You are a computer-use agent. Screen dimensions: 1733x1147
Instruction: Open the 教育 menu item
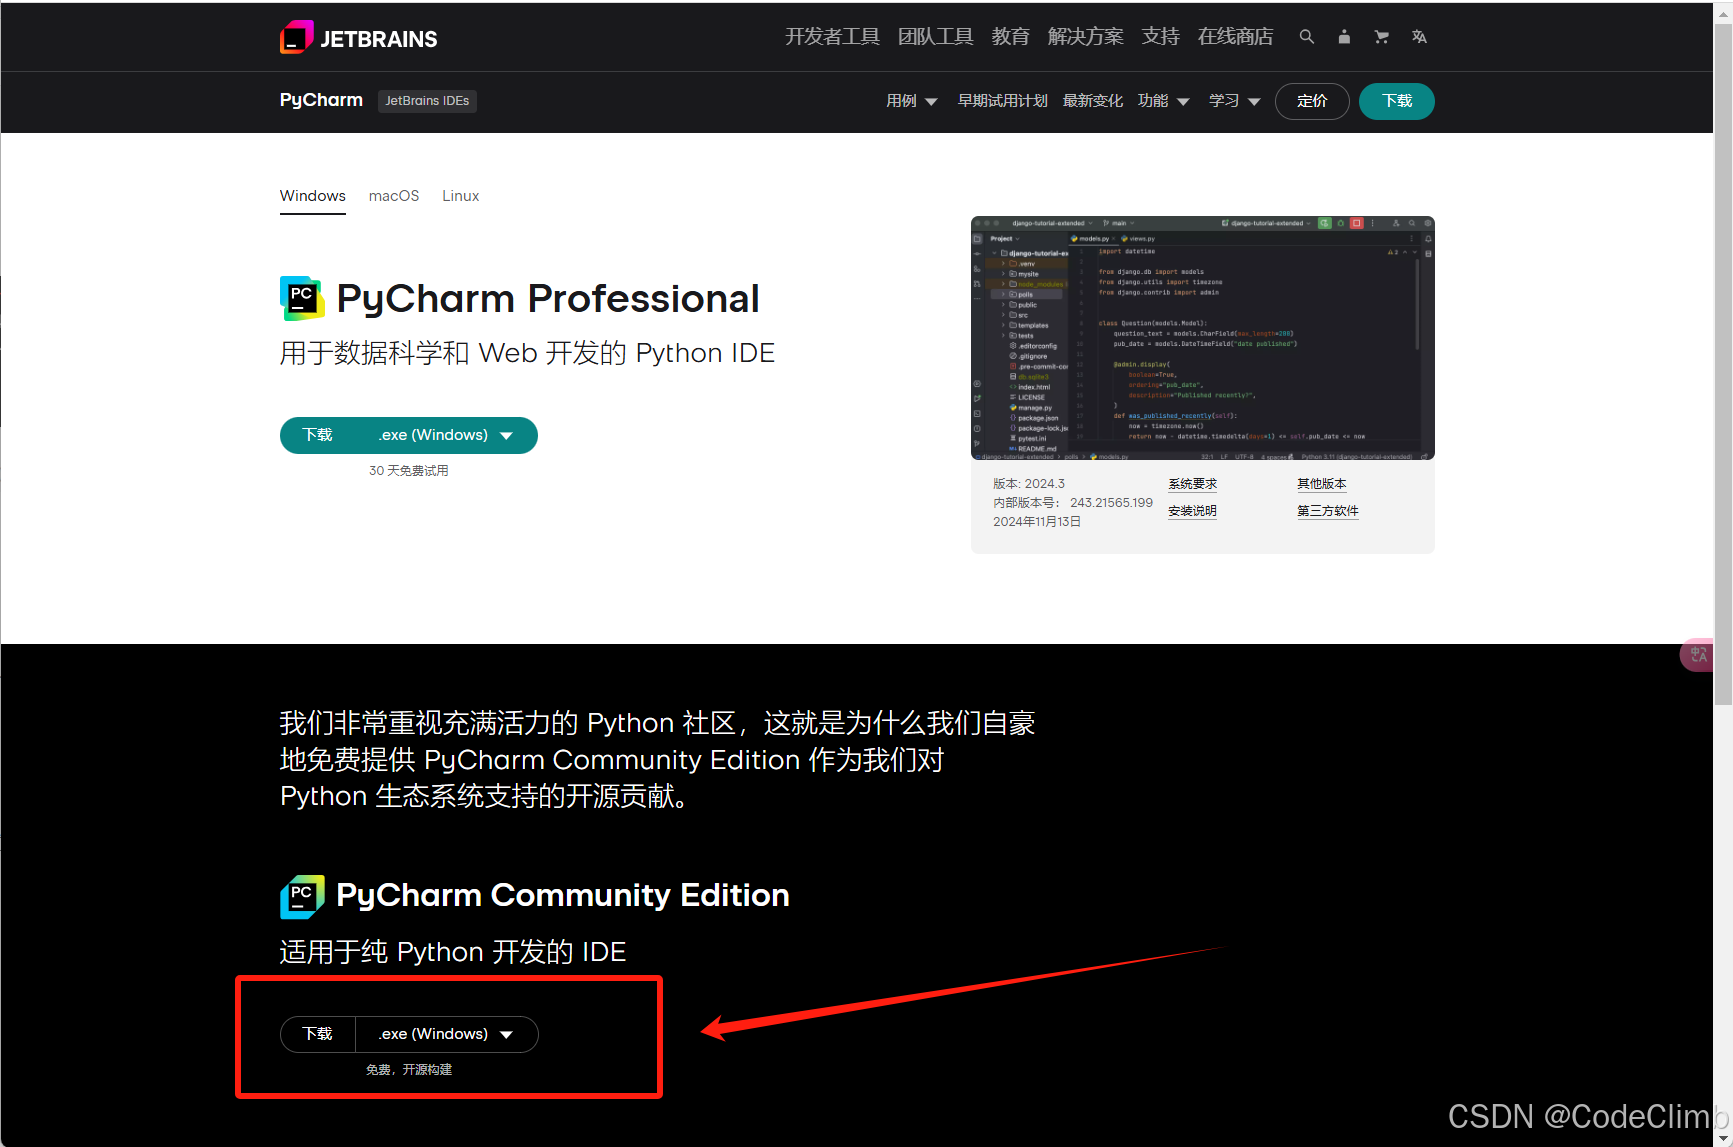click(1010, 37)
